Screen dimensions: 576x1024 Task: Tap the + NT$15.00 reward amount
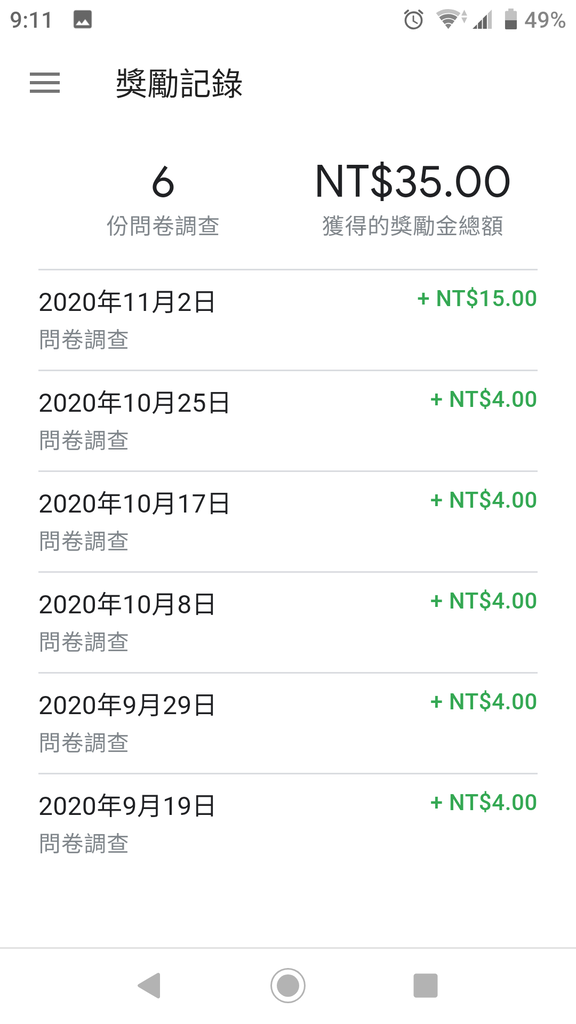[477, 299]
